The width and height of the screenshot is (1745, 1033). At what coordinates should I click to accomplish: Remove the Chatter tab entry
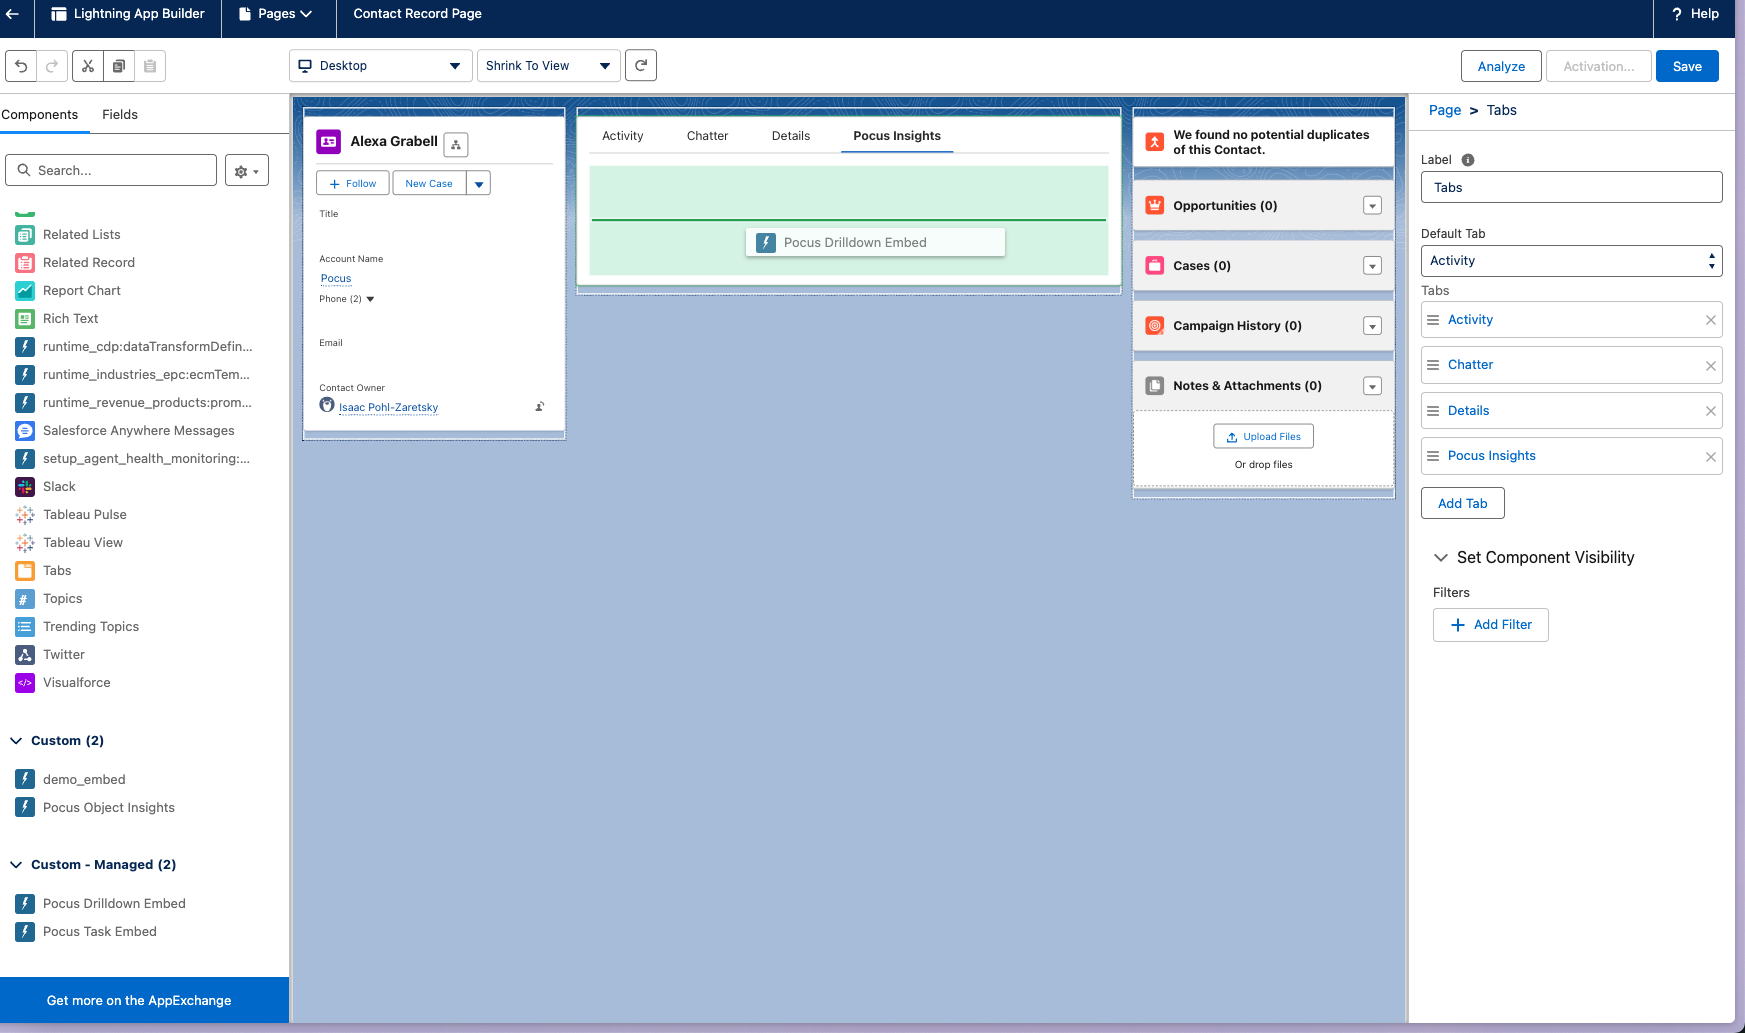coord(1711,366)
